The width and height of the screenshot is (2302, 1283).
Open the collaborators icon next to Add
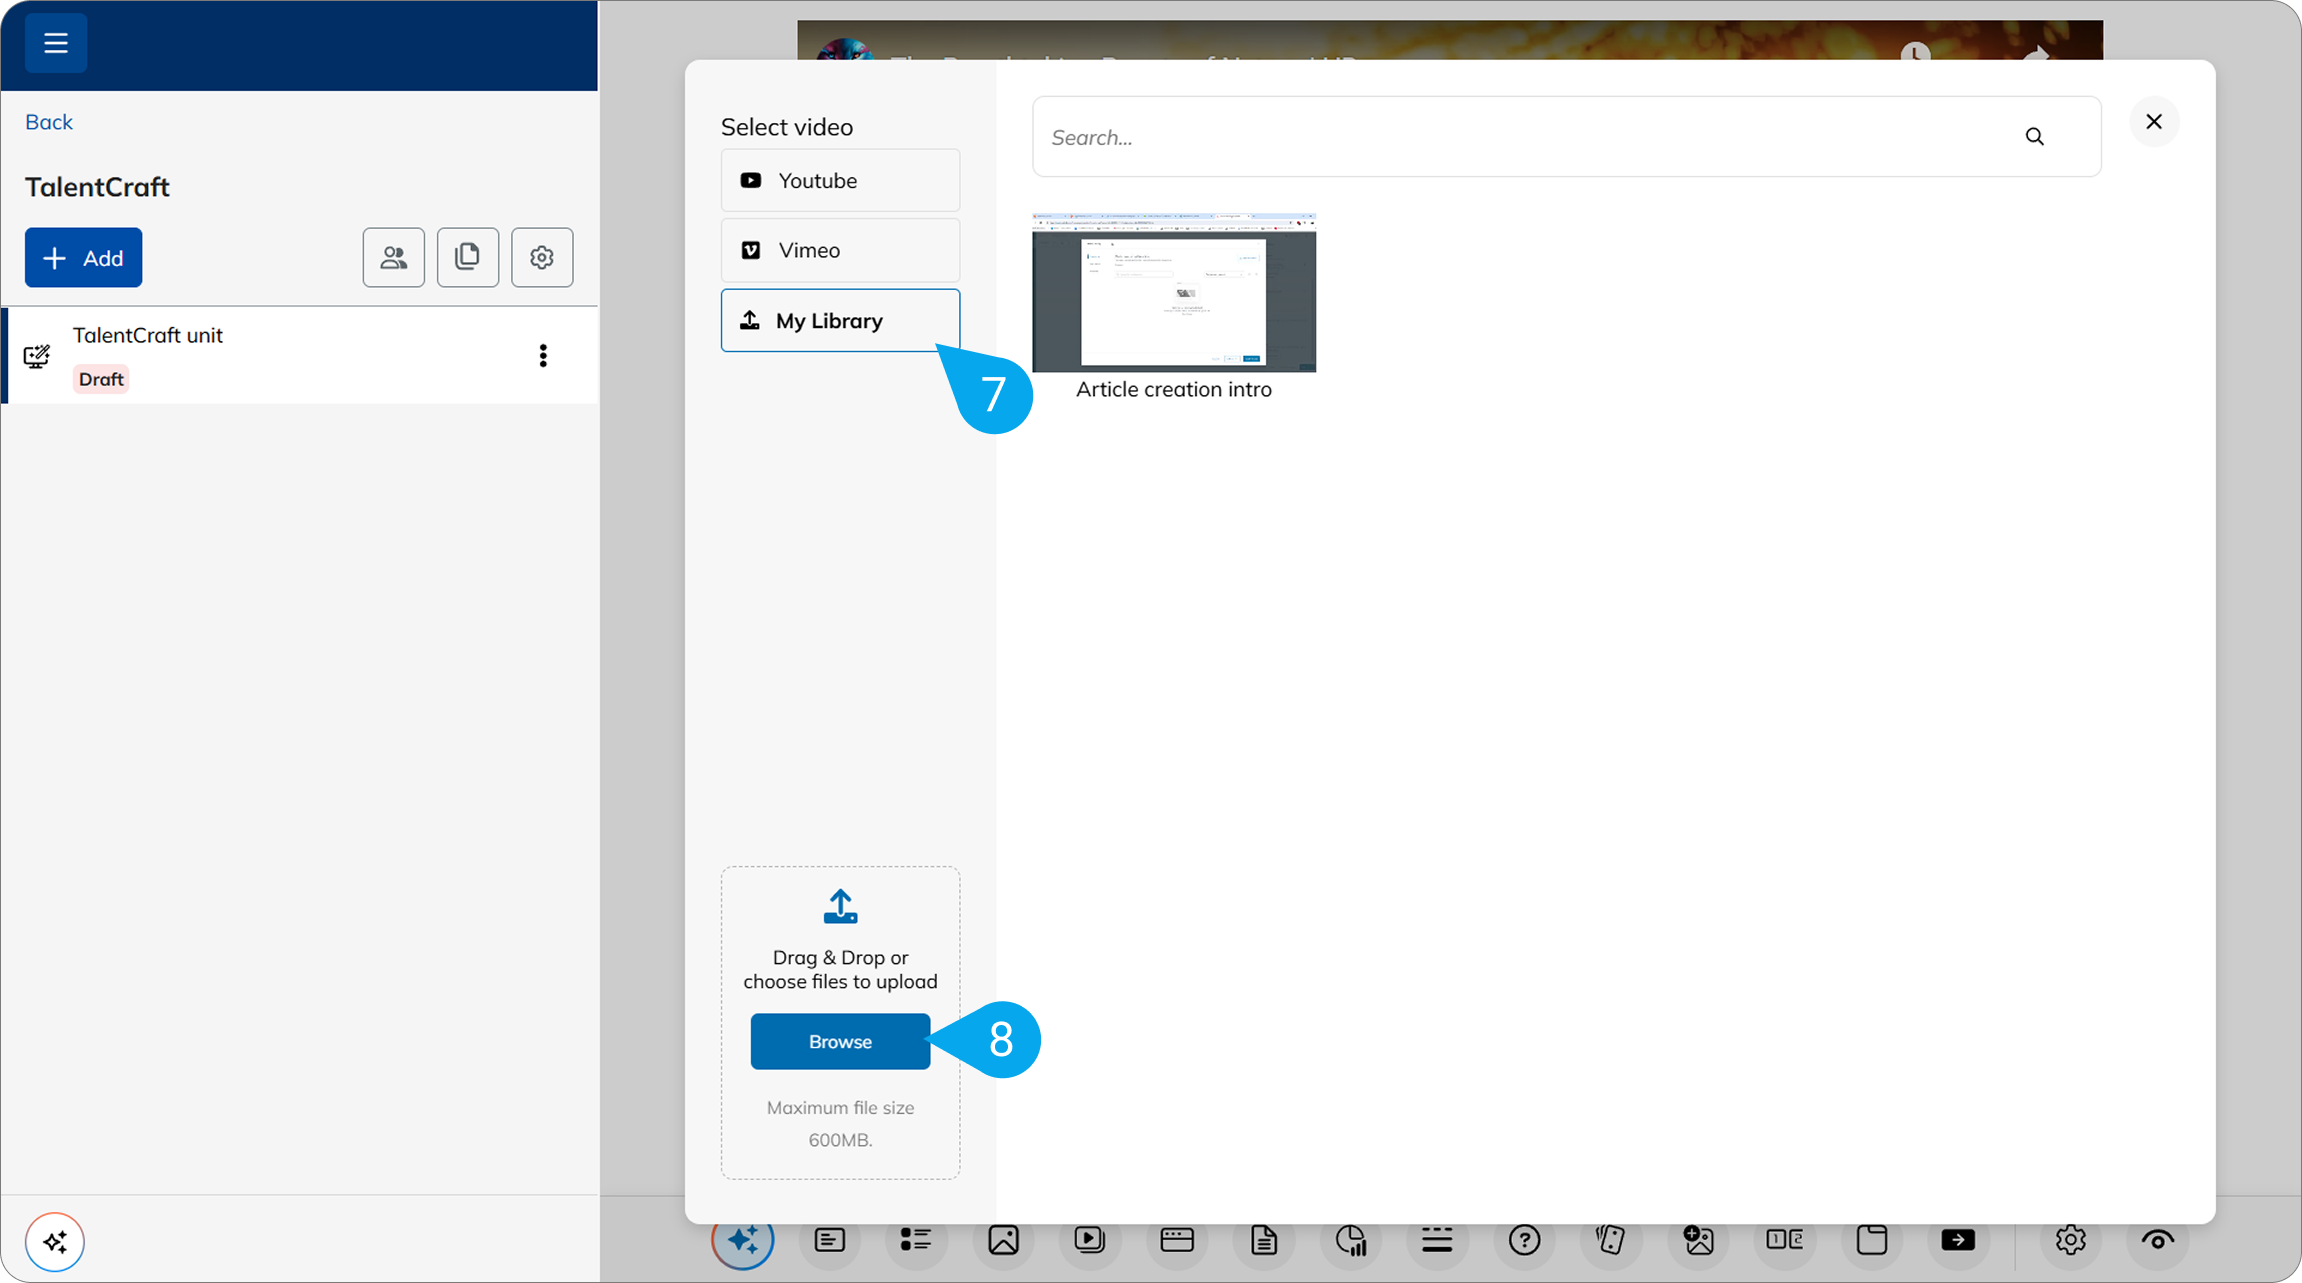pyautogui.click(x=393, y=257)
